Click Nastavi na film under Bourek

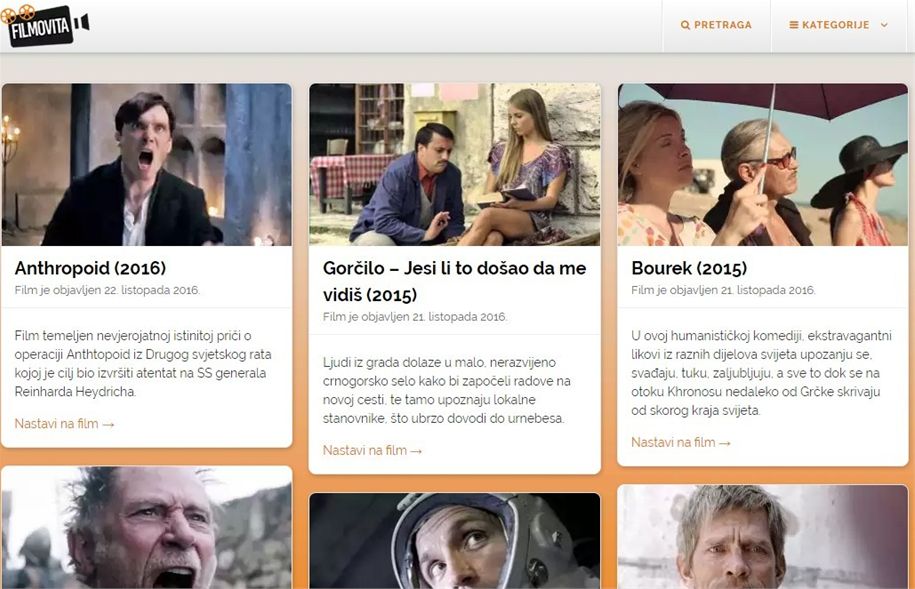click(x=680, y=442)
